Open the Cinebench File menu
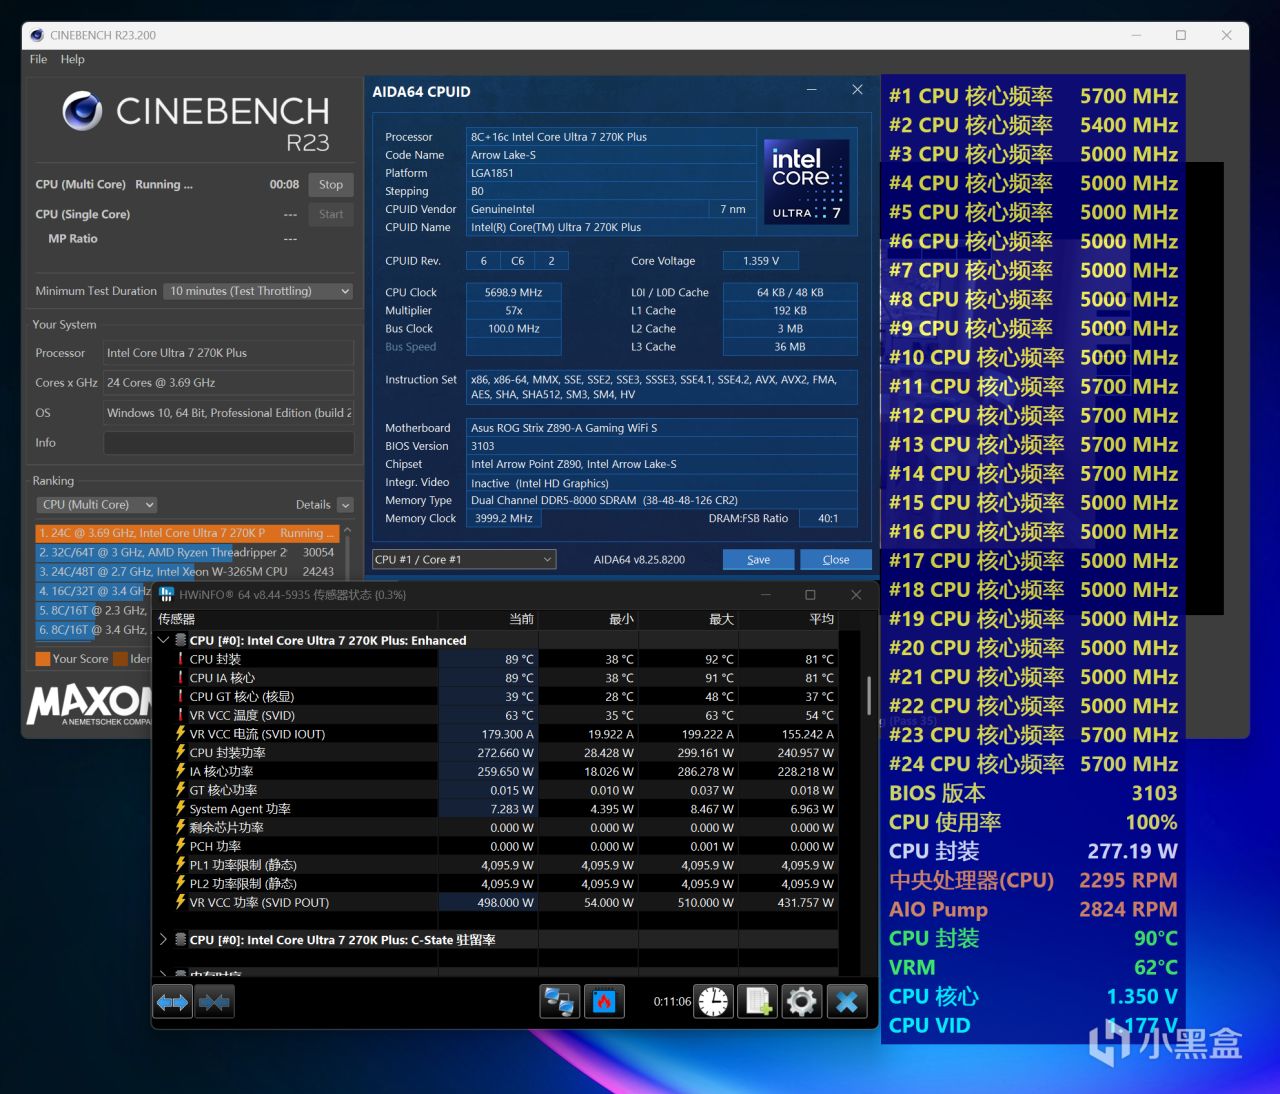This screenshot has width=1280, height=1094. click(x=38, y=59)
